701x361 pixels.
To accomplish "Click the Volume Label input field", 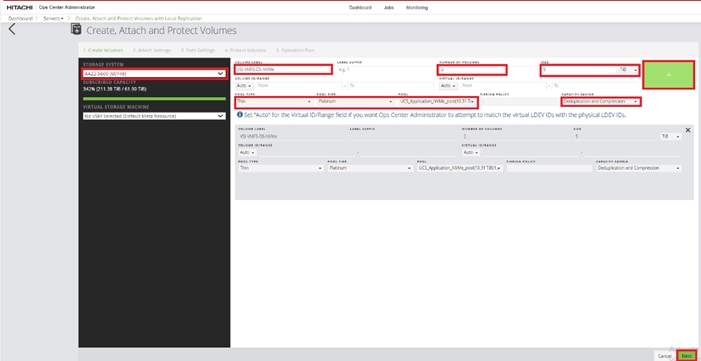I will 283,69.
